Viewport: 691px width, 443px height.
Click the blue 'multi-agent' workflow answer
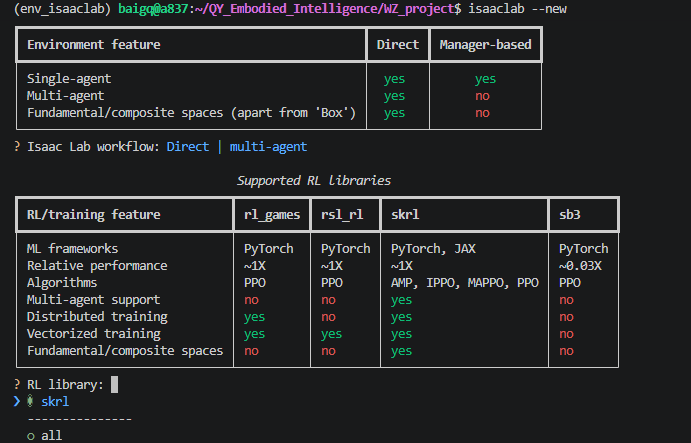pyautogui.click(x=268, y=147)
